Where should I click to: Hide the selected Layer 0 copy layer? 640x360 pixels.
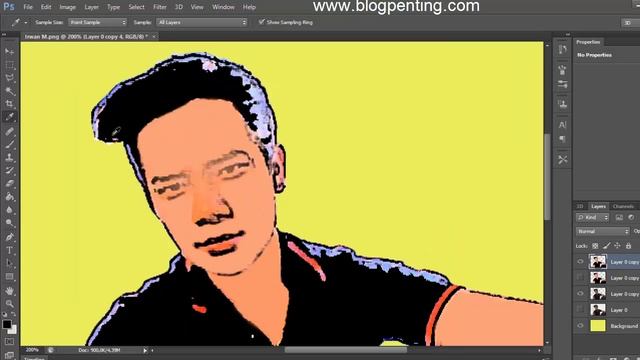click(x=580, y=262)
